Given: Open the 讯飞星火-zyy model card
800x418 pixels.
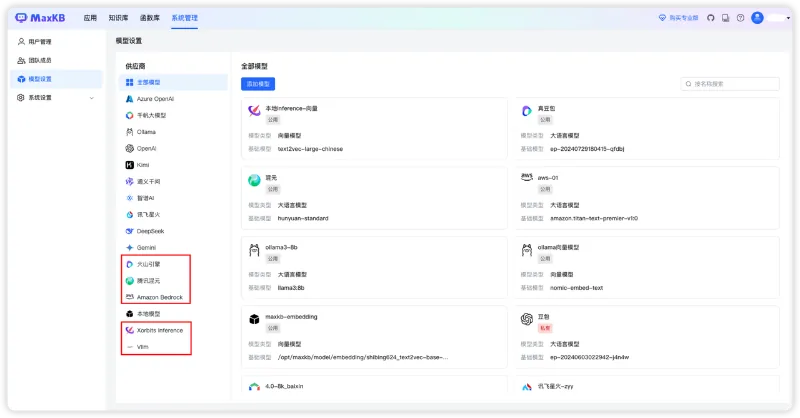Looking at the screenshot, I should coord(647,386).
